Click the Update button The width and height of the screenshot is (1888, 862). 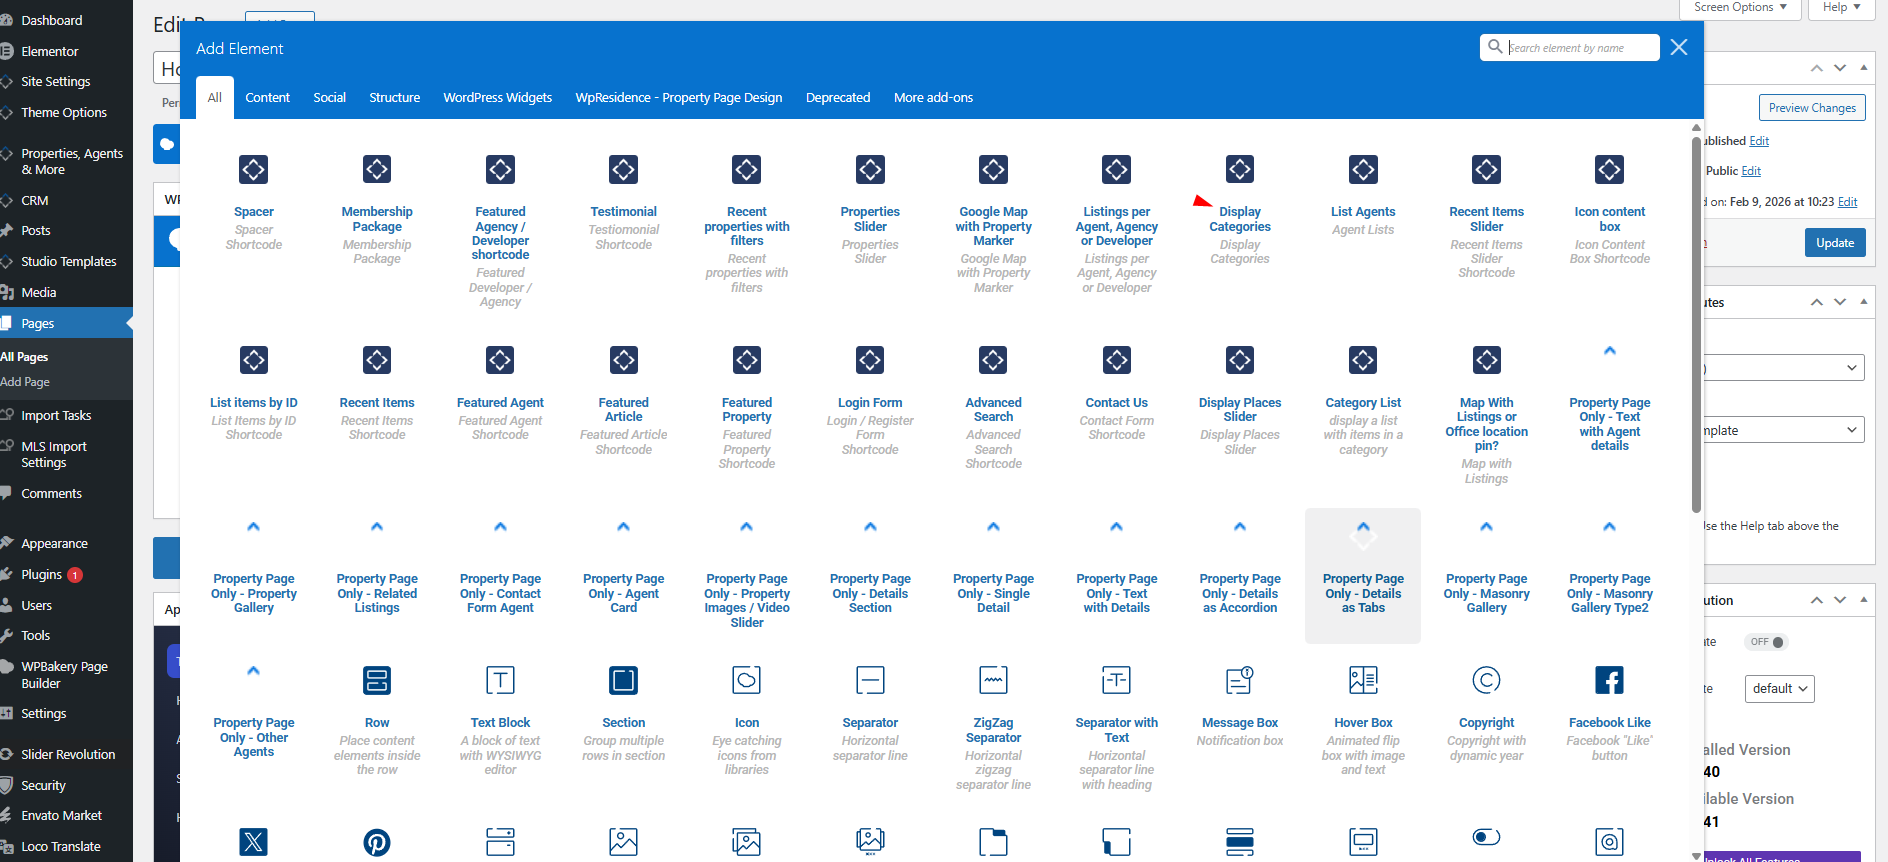click(x=1834, y=243)
